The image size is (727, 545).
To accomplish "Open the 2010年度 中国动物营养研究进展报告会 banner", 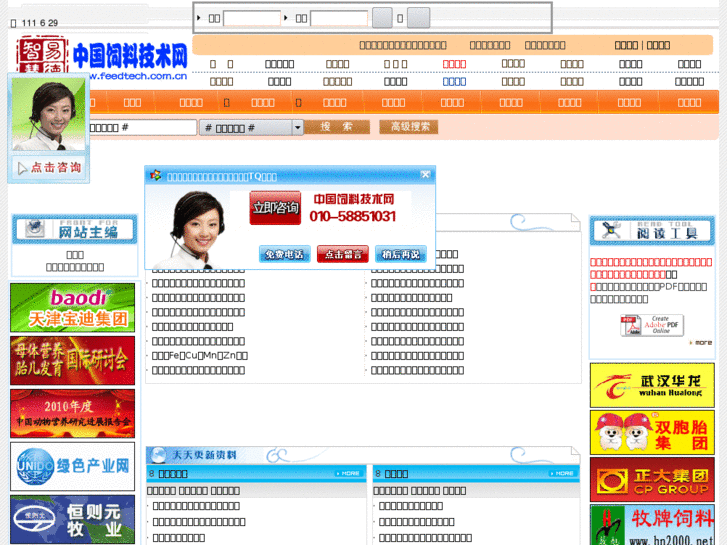I will [73, 413].
